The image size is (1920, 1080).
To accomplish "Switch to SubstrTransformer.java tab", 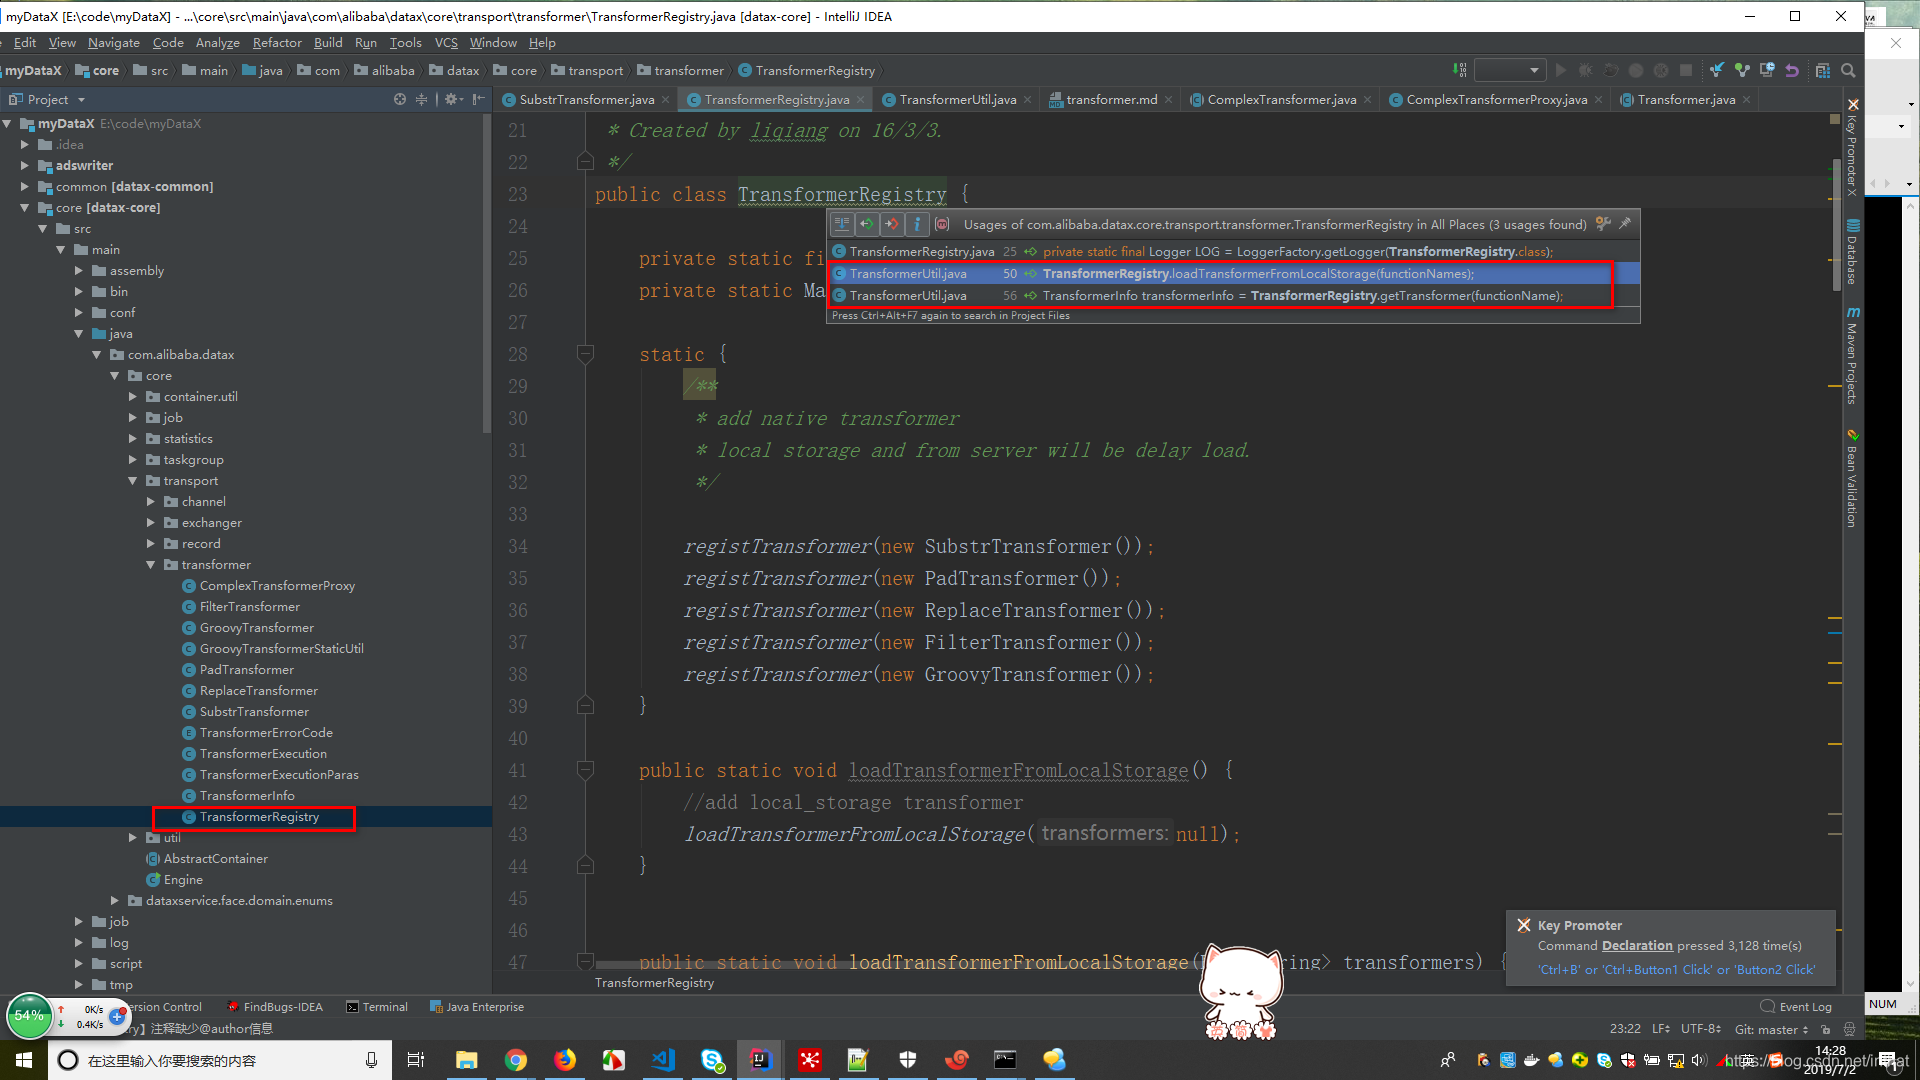I will coord(586,99).
